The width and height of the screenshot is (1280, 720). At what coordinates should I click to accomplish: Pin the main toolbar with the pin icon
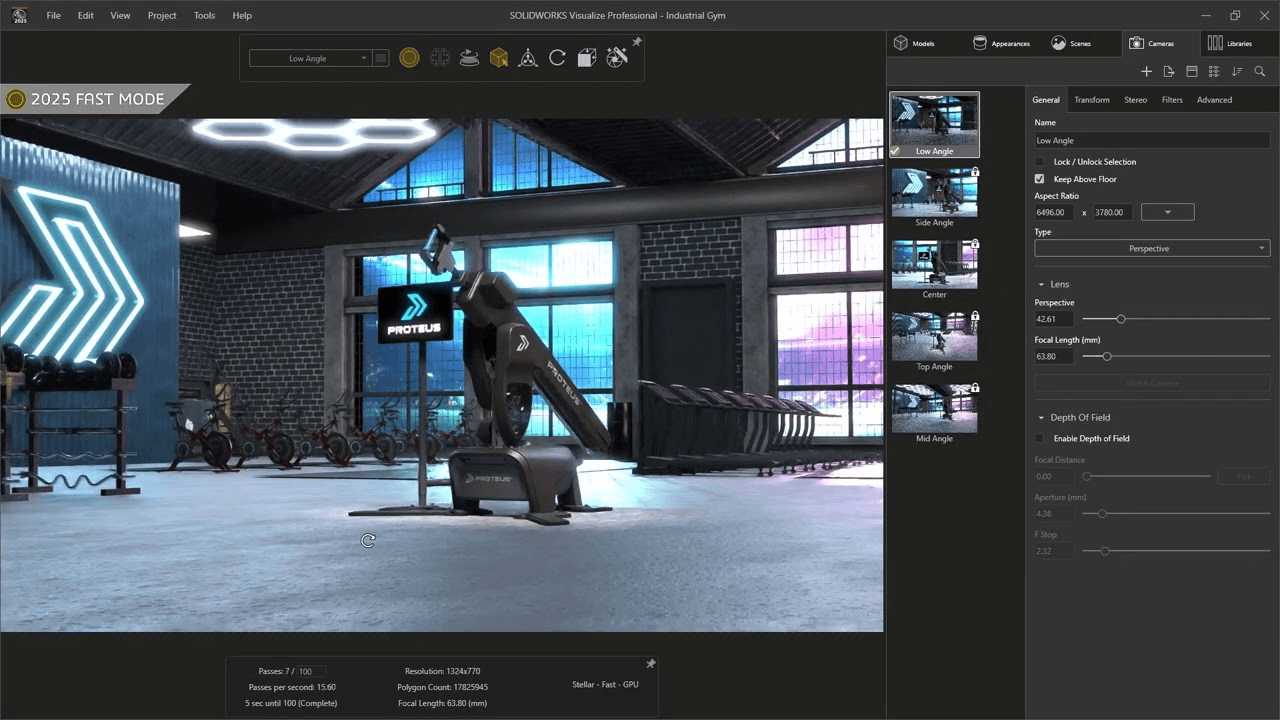click(637, 42)
